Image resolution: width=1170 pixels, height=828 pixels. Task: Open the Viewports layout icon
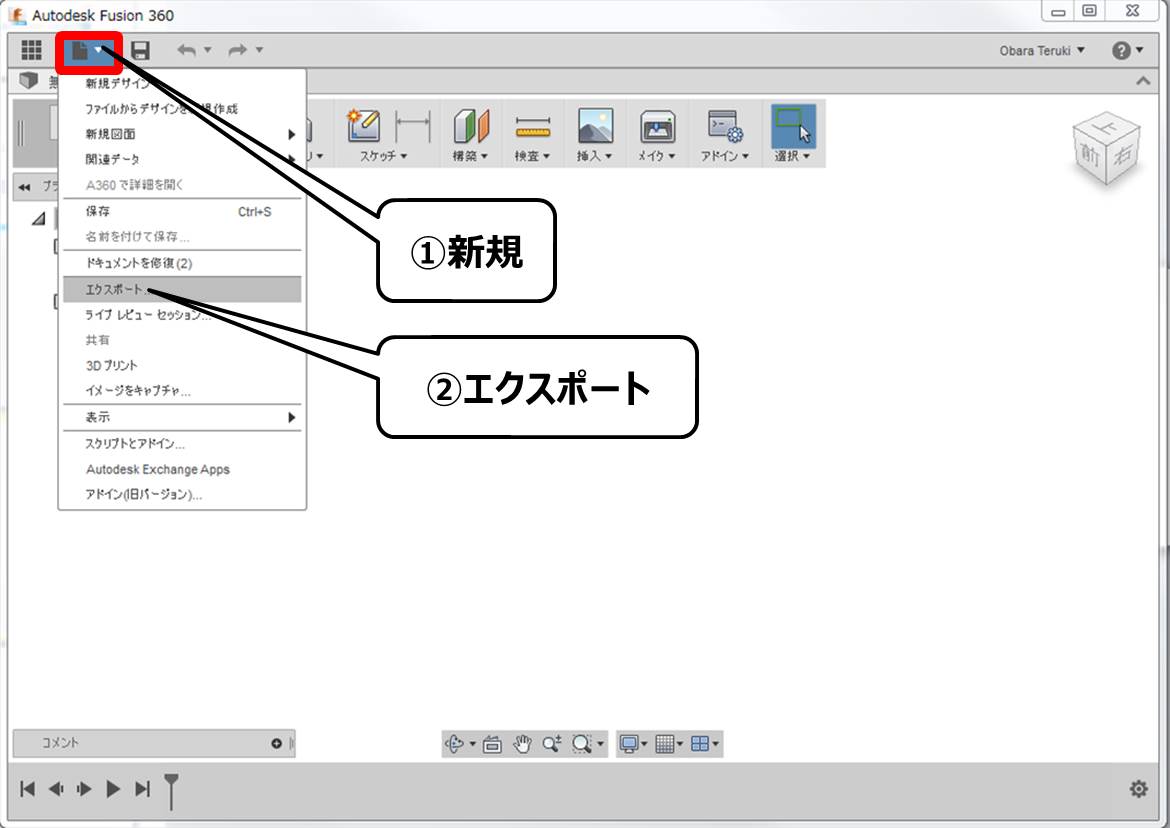click(700, 744)
